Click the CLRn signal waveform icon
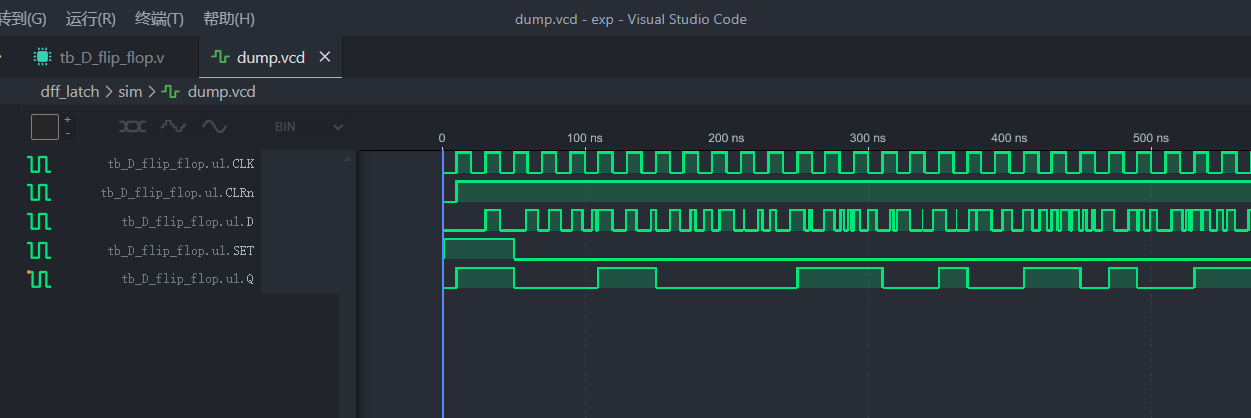The image size is (1251, 418). 39,192
